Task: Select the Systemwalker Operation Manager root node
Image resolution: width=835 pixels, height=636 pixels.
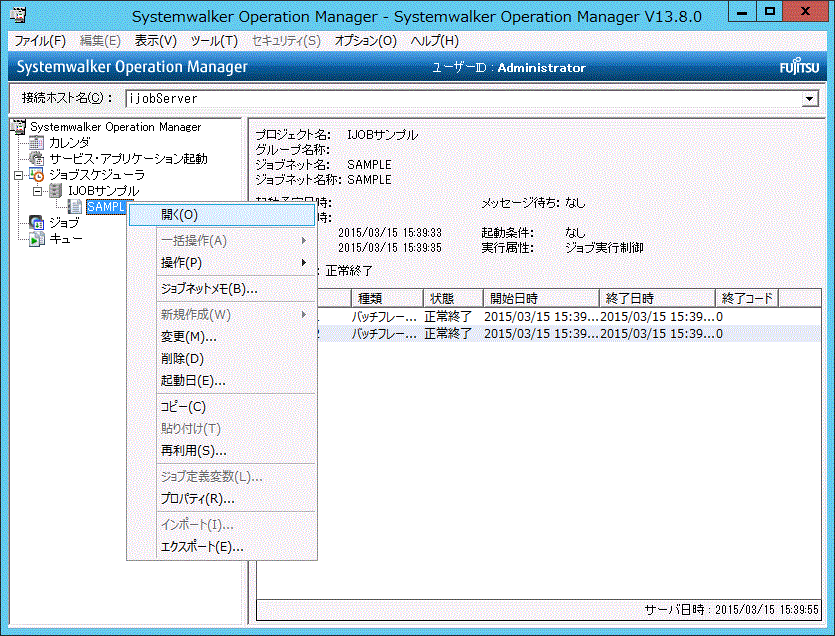Action: point(116,127)
